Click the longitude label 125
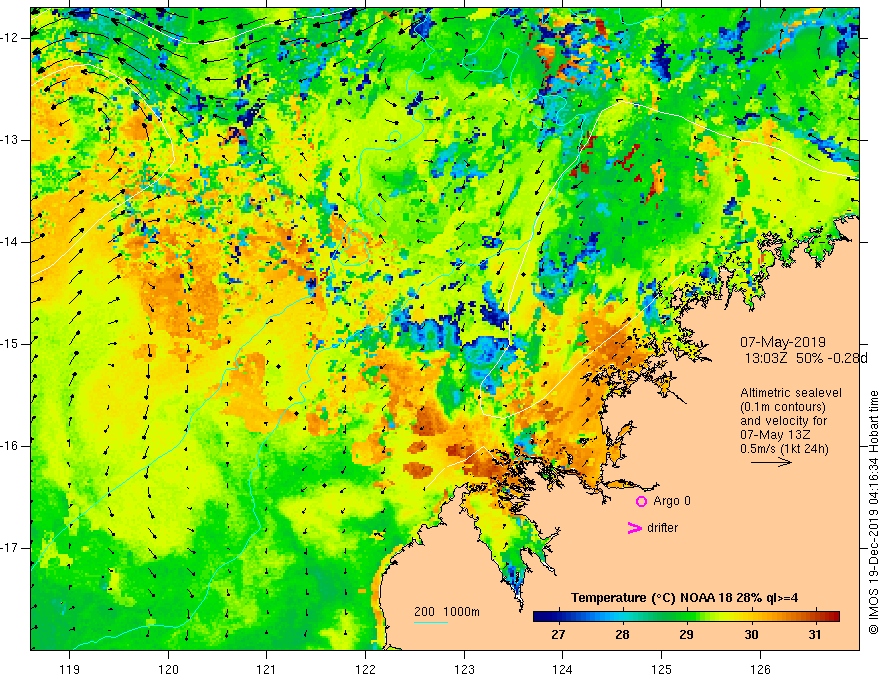This screenshot has width=880, height=680. [x=661, y=669]
